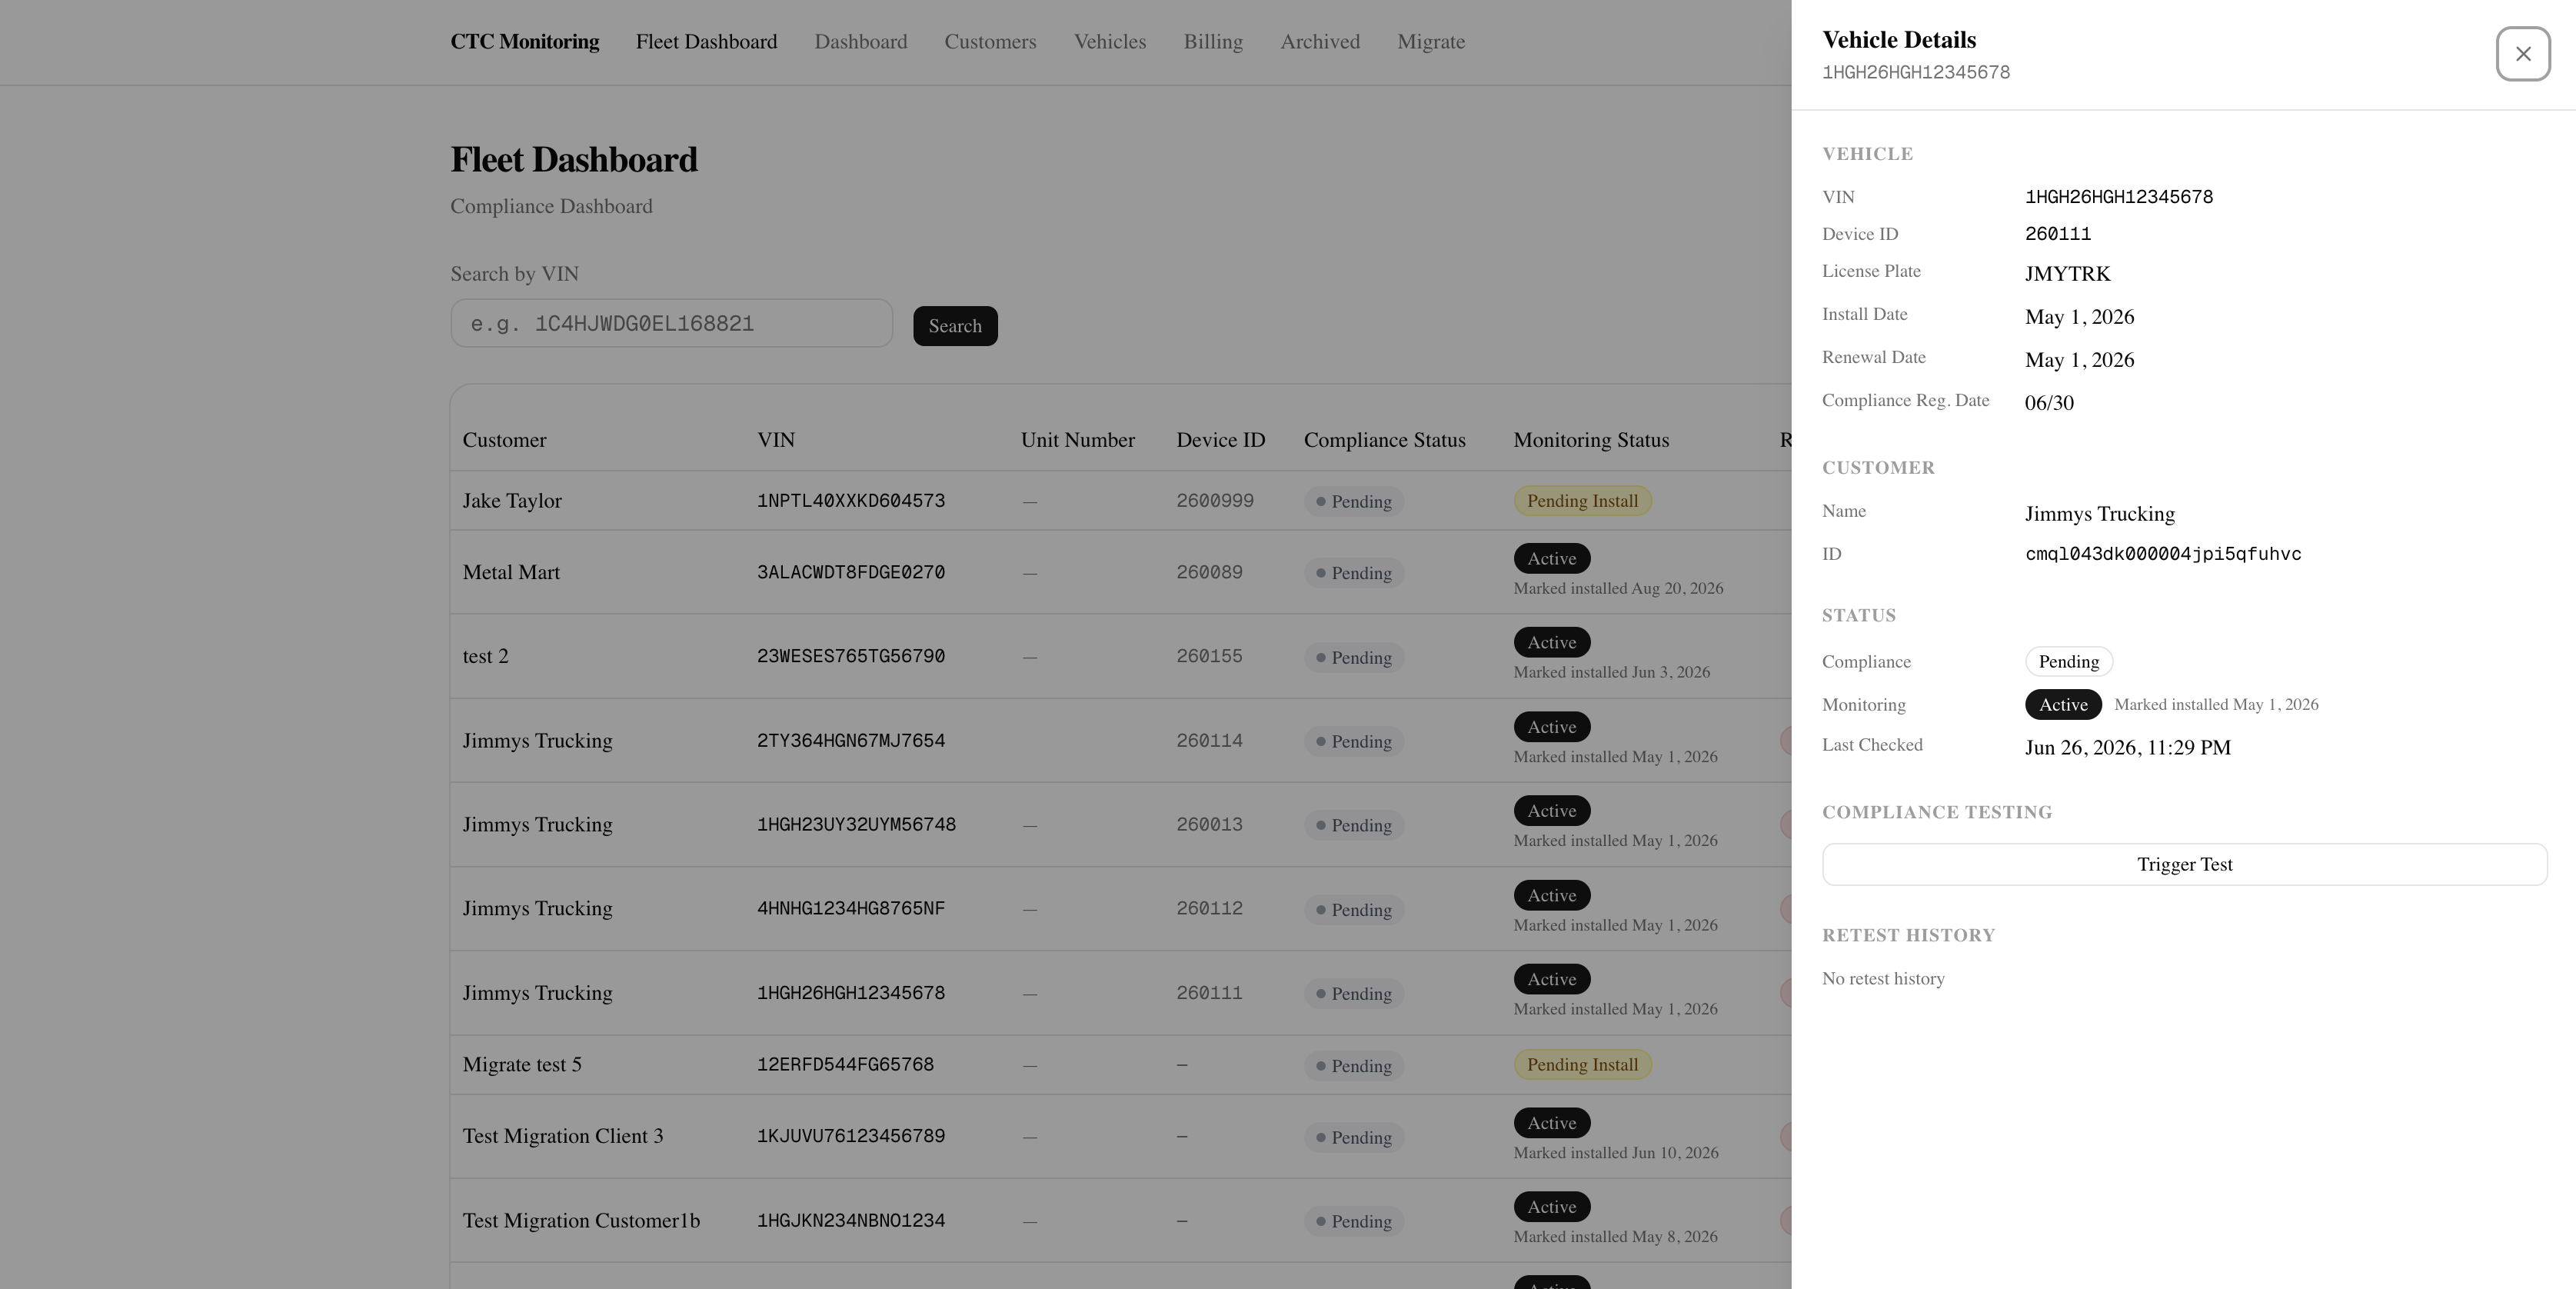The width and height of the screenshot is (2576, 1289).
Task: Open the Billing nav item
Action: (x=1213, y=42)
